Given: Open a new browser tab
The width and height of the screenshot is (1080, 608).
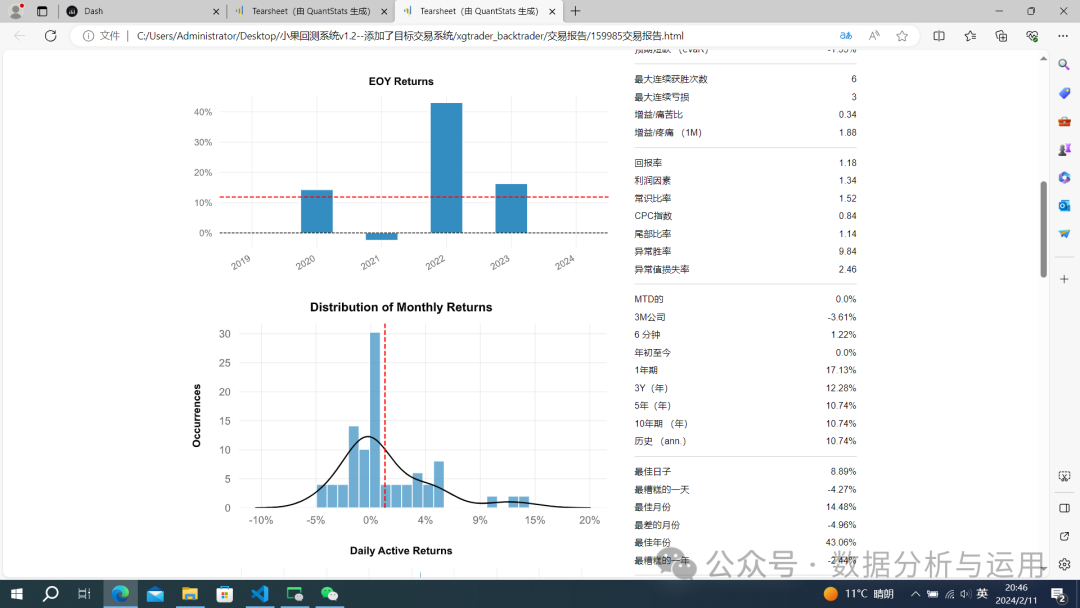Looking at the screenshot, I should pyautogui.click(x=576, y=11).
